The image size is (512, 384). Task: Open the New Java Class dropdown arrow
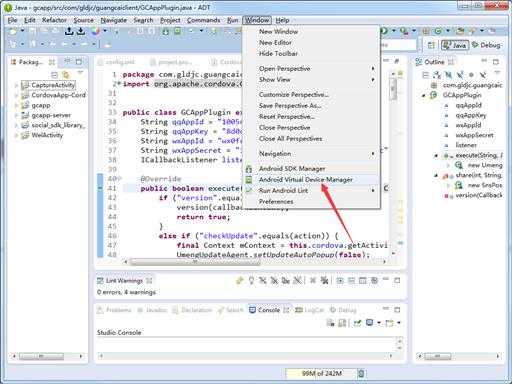(x=448, y=31)
